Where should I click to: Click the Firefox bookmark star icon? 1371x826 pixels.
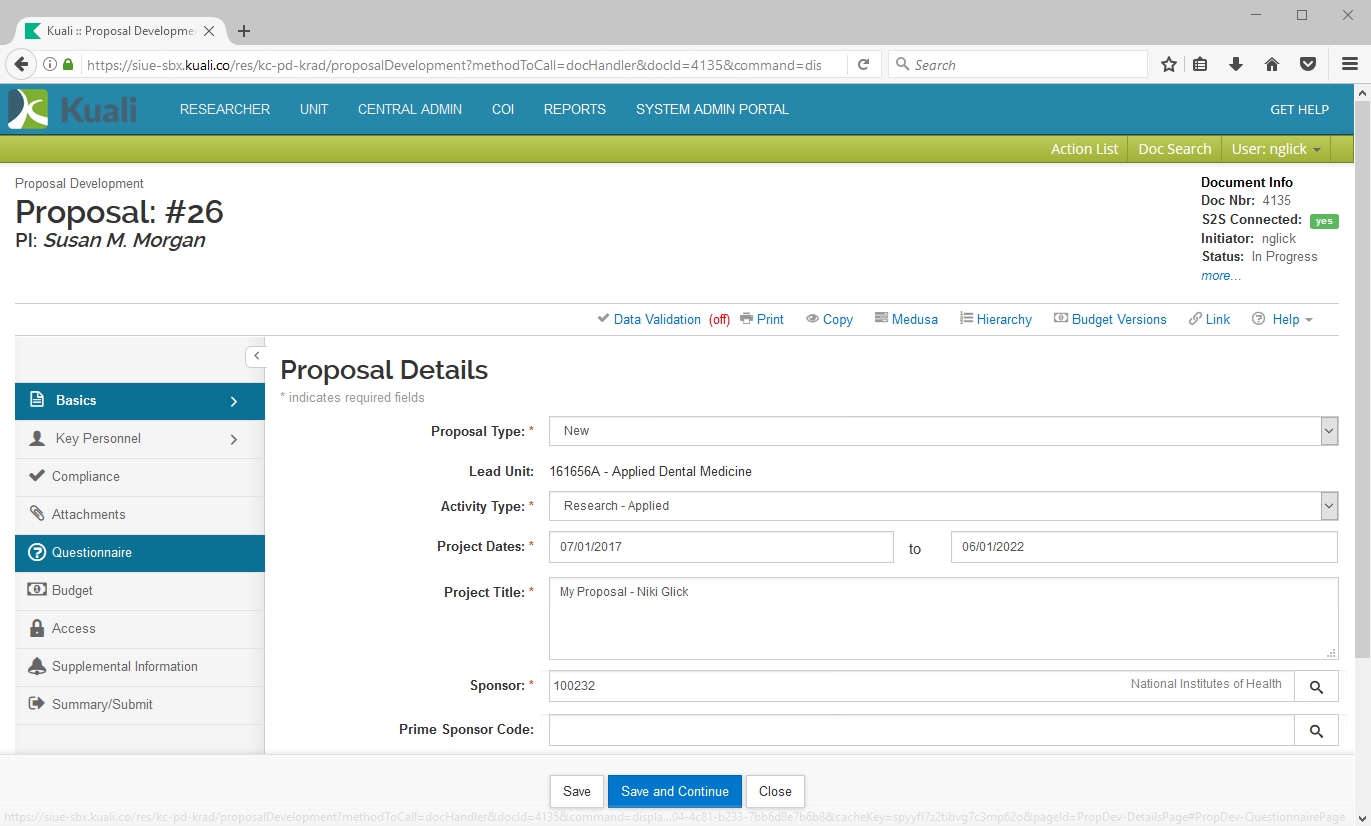(1168, 65)
